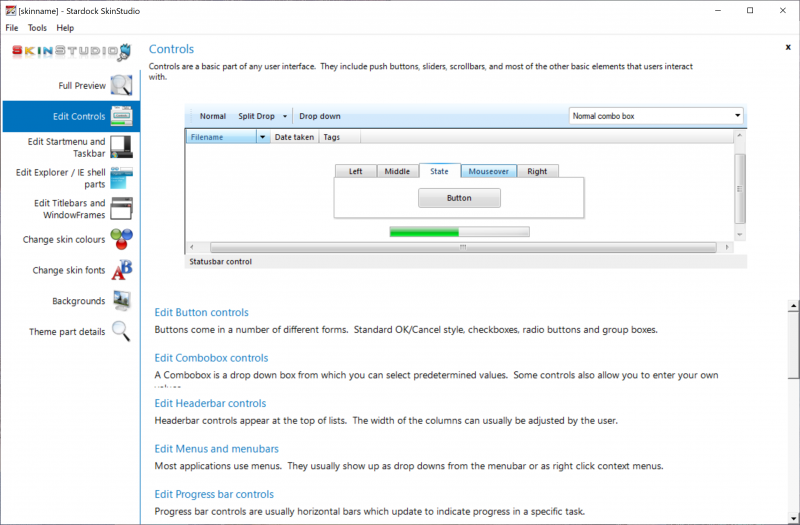Open Theme part details magnifier icon
The height and width of the screenshot is (525, 800).
(x=121, y=331)
